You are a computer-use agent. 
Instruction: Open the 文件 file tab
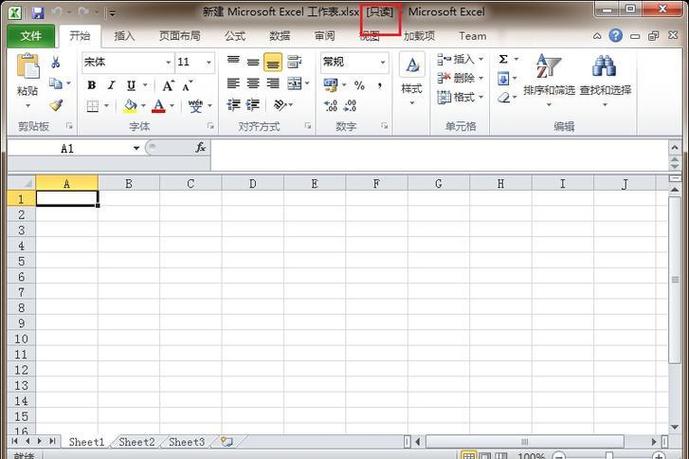tap(31, 36)
